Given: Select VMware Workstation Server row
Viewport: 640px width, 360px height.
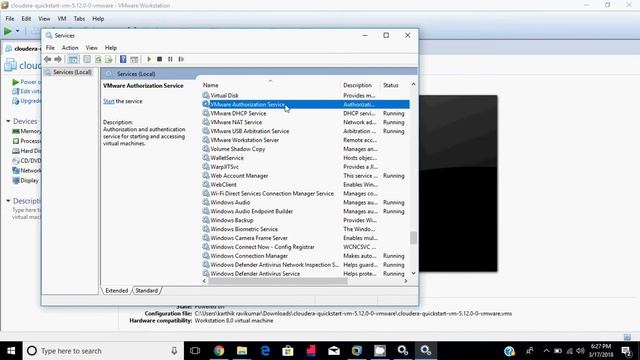Looking at the screenshot, I should coord(305,140).
